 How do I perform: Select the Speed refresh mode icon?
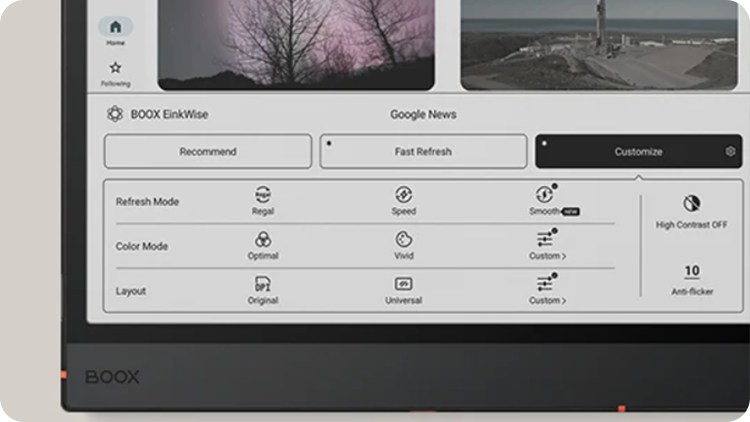coord(404,195)
